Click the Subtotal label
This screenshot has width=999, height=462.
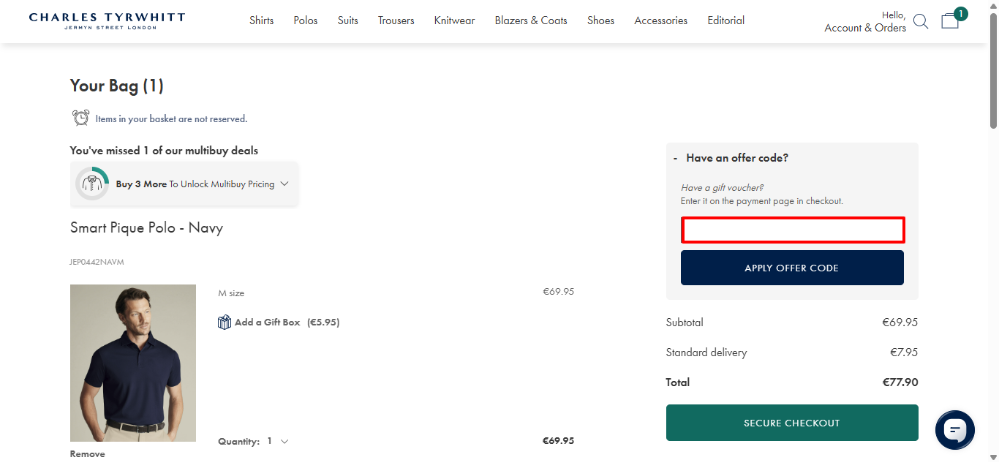click(684, 322)
